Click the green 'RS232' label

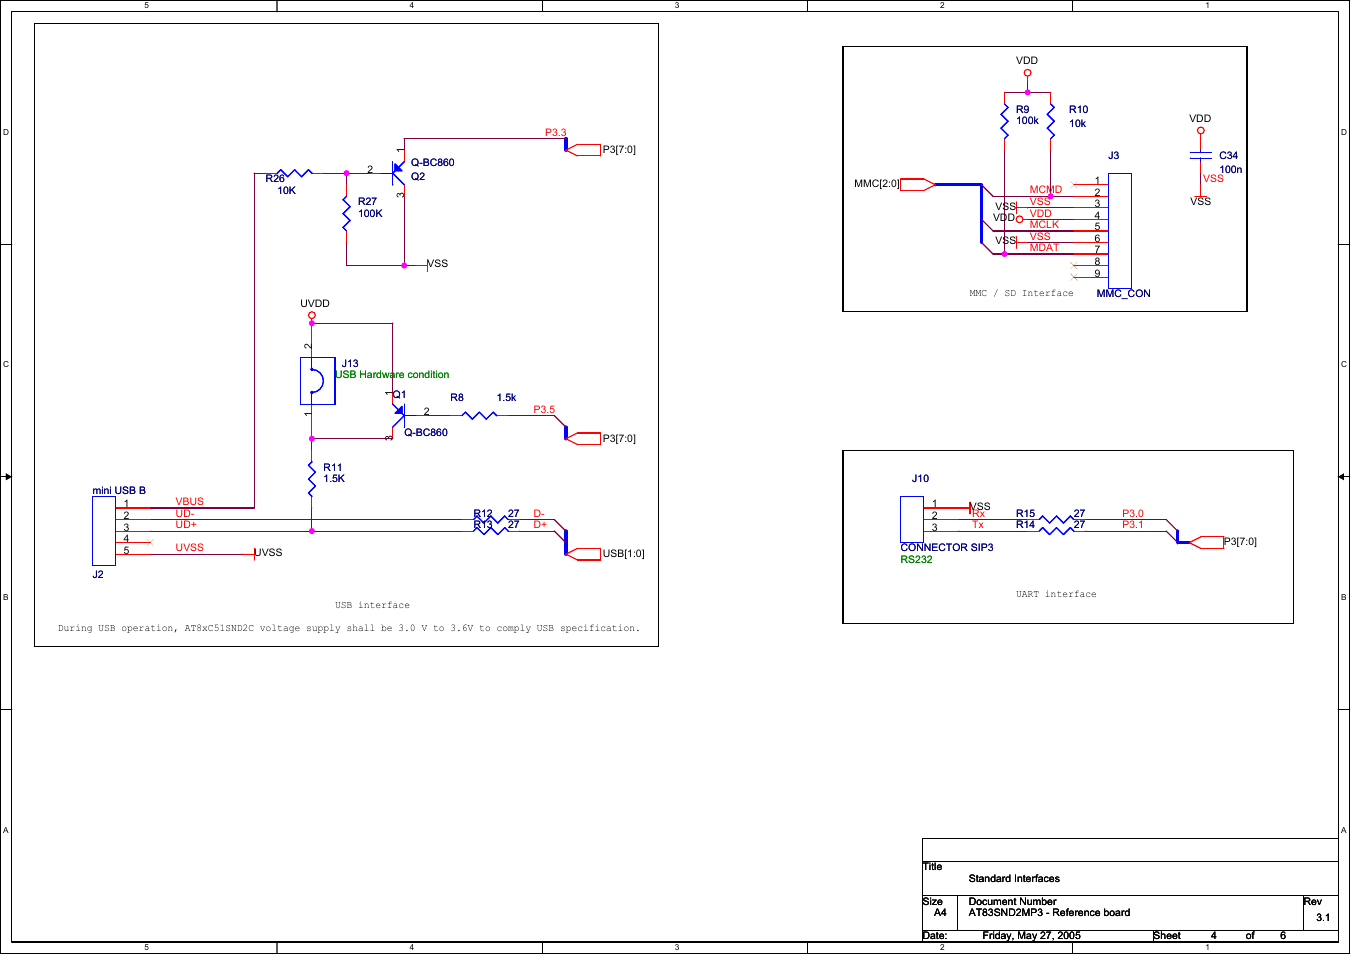916,560
